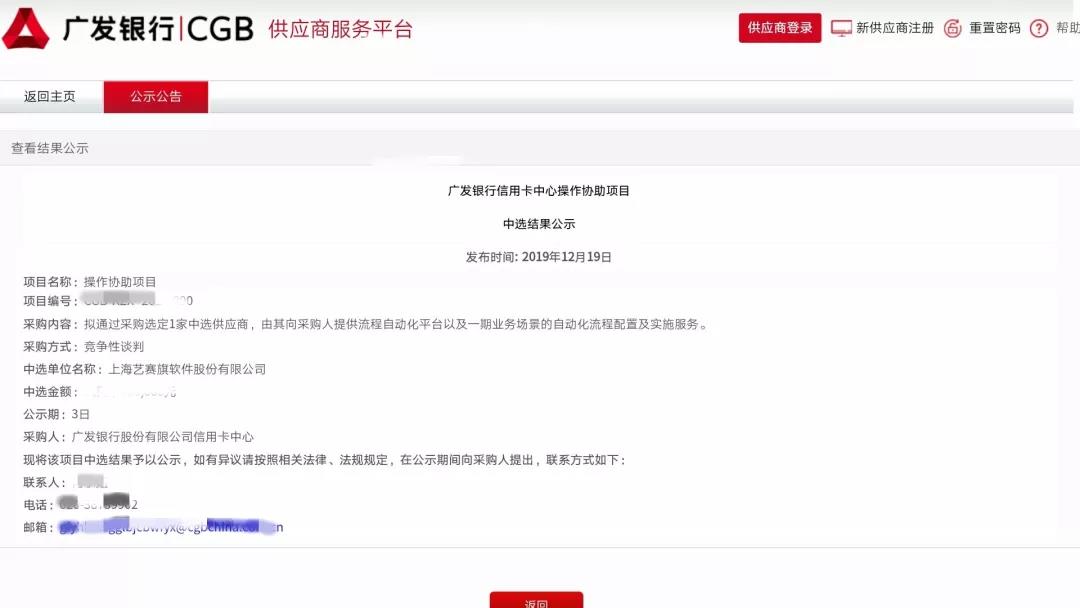
Task: Click the announcement title 广发银行信用卡中心操作协助项目
Action: (539, 191)
